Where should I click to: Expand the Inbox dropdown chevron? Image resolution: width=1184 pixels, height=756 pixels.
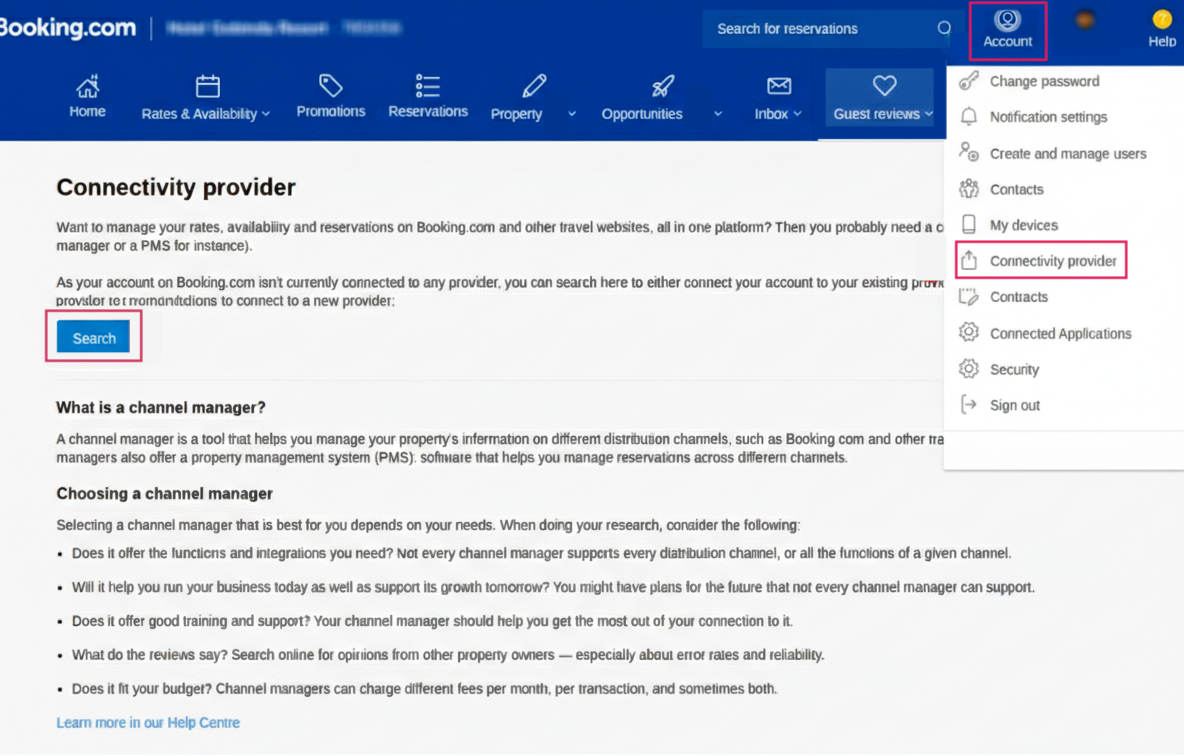[x=797, y=114]
